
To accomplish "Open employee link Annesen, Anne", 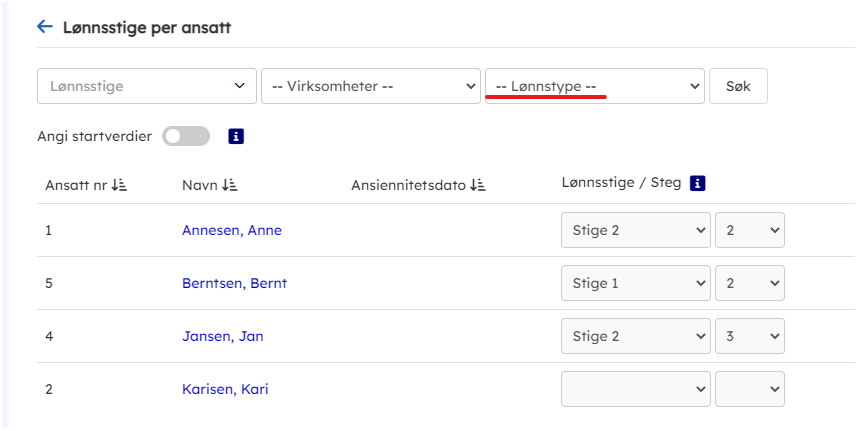I will 232,230.
